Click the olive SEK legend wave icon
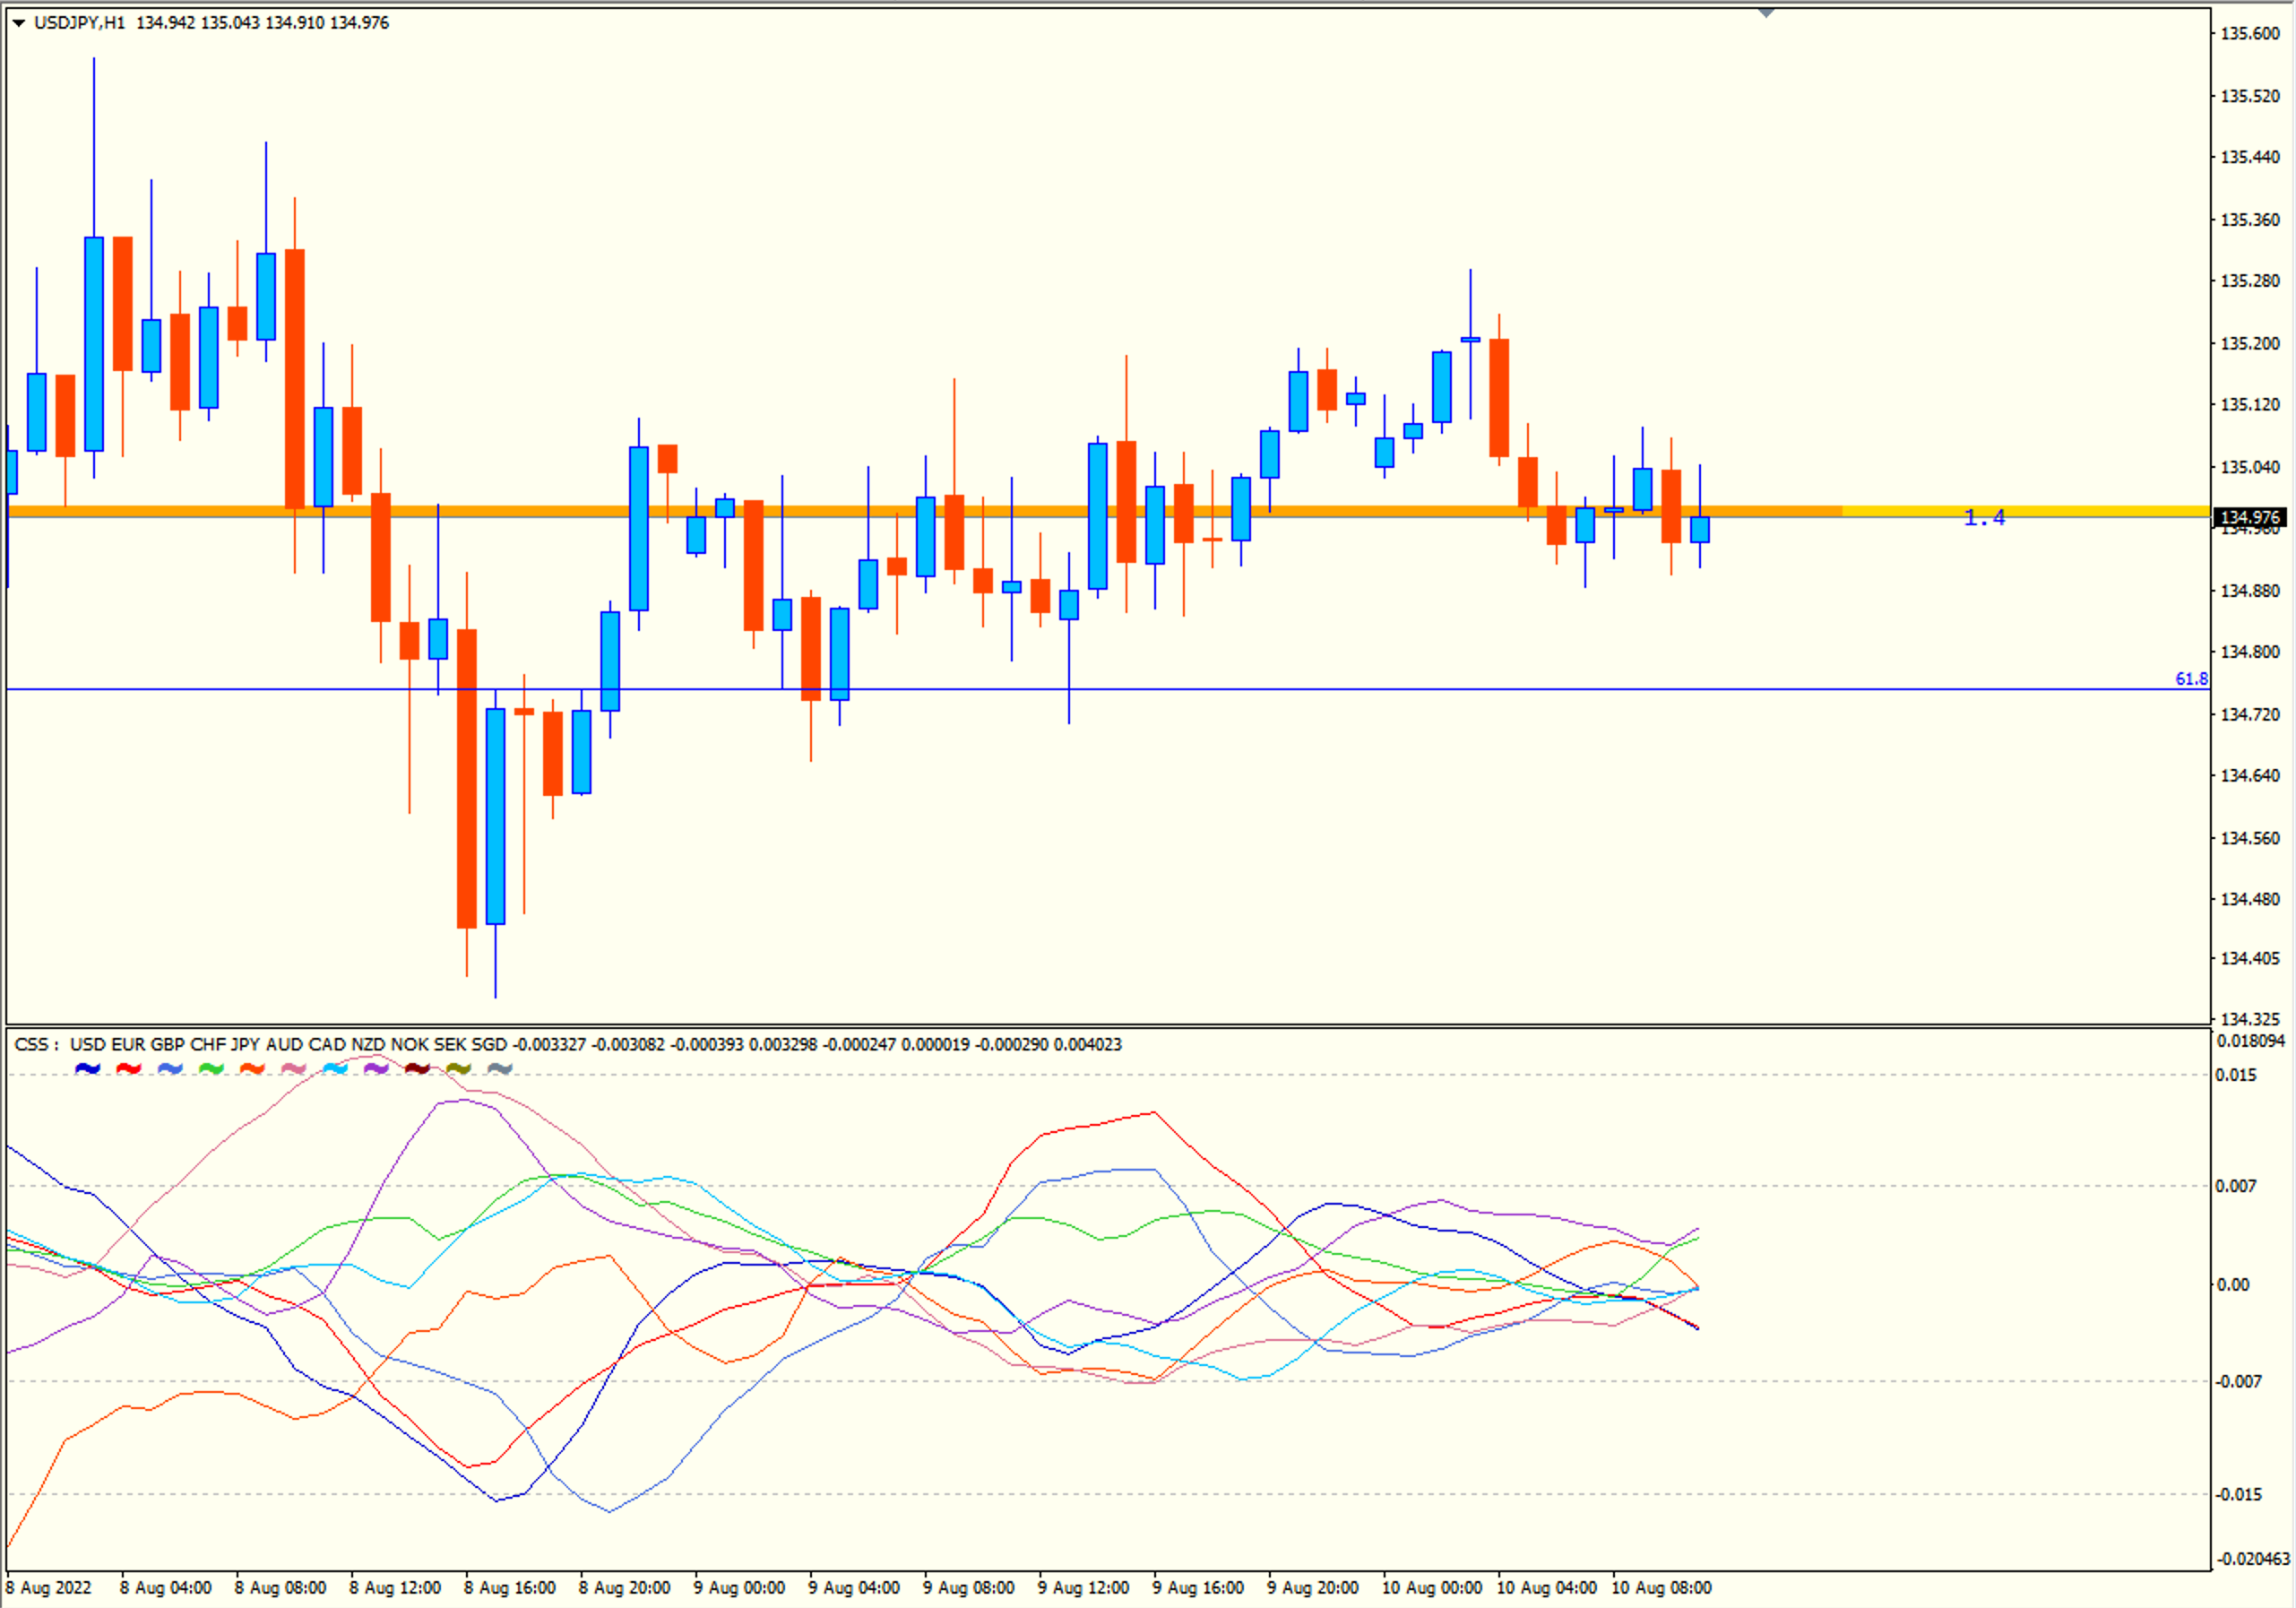Viewport: 2296px width, 1608px height. tap(458, 1069)
